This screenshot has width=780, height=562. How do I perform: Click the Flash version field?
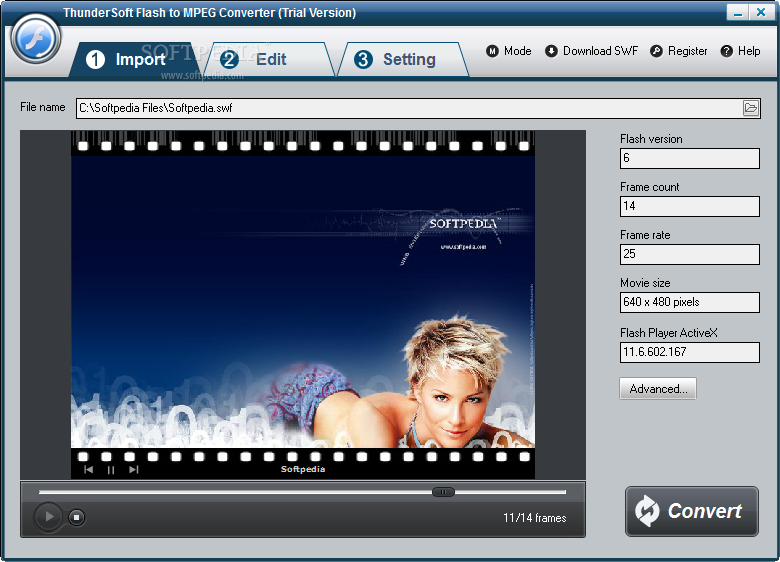689,158
